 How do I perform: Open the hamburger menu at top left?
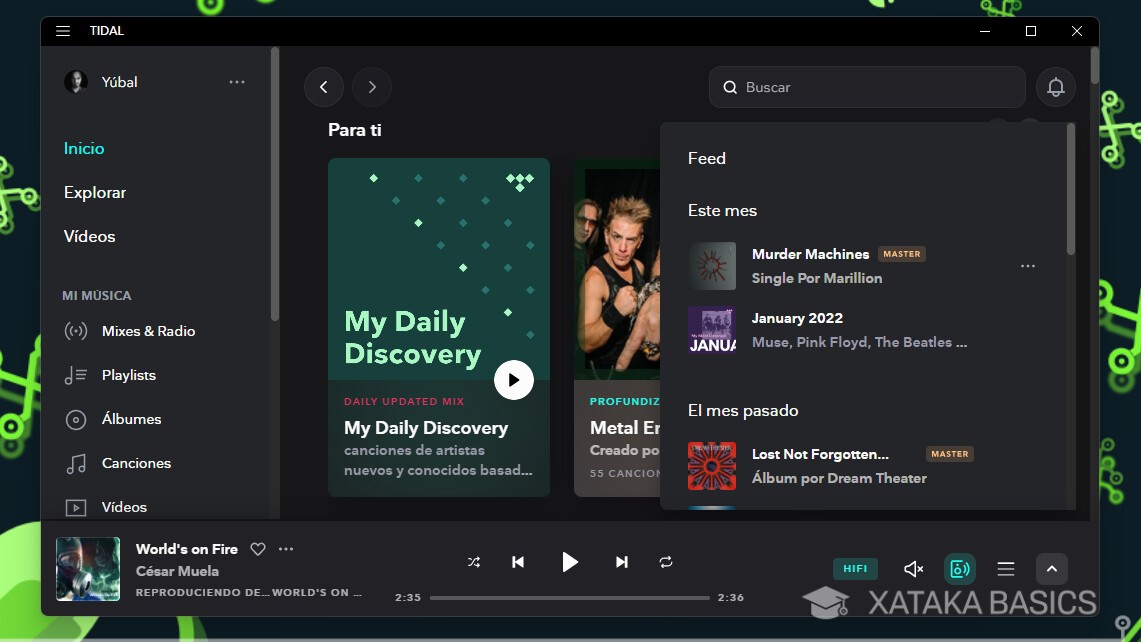pos(62,30)
